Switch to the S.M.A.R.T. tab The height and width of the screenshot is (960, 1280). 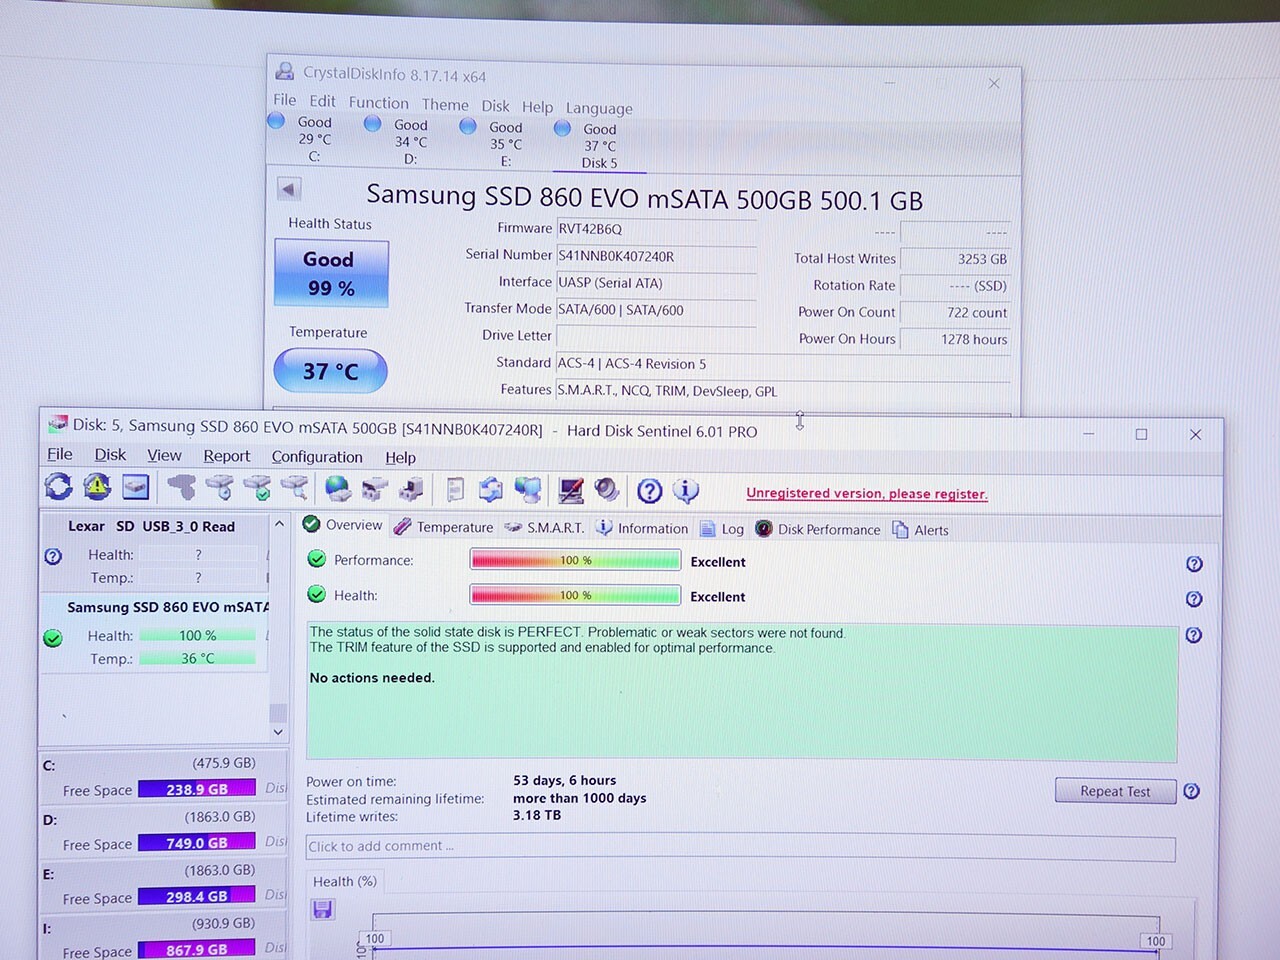click(544, 527)
